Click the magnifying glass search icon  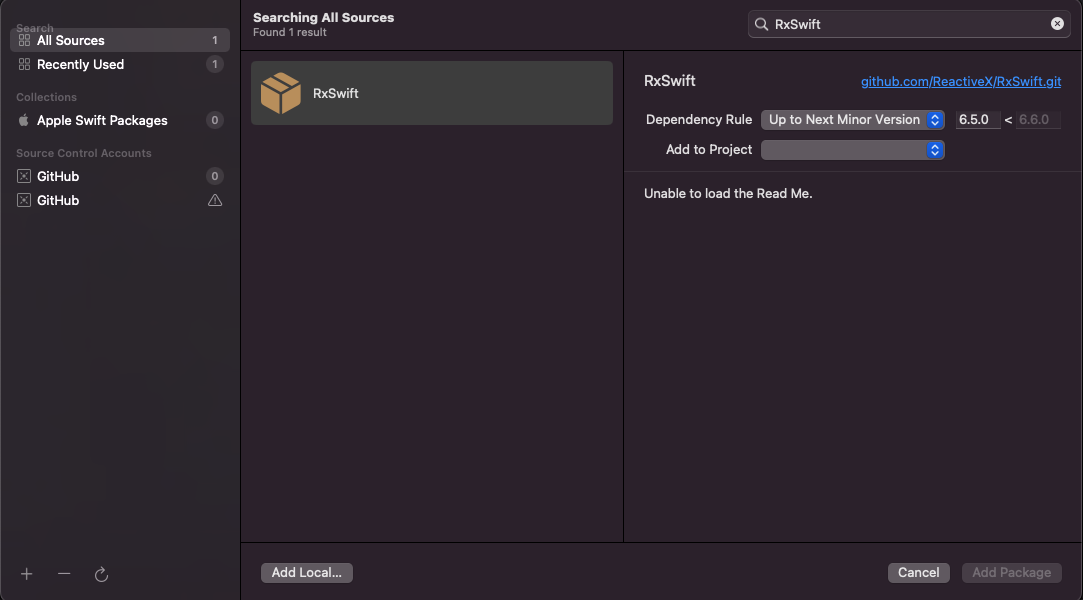[761, 24]
